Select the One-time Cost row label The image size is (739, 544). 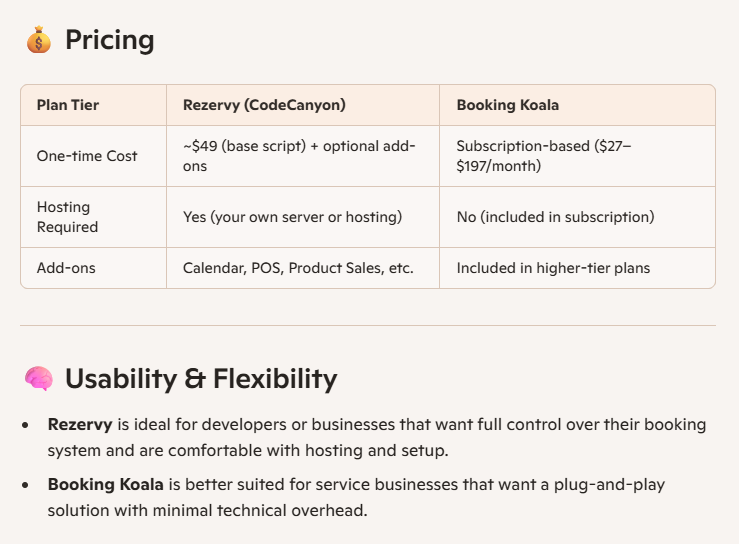[x=87, y=156]
